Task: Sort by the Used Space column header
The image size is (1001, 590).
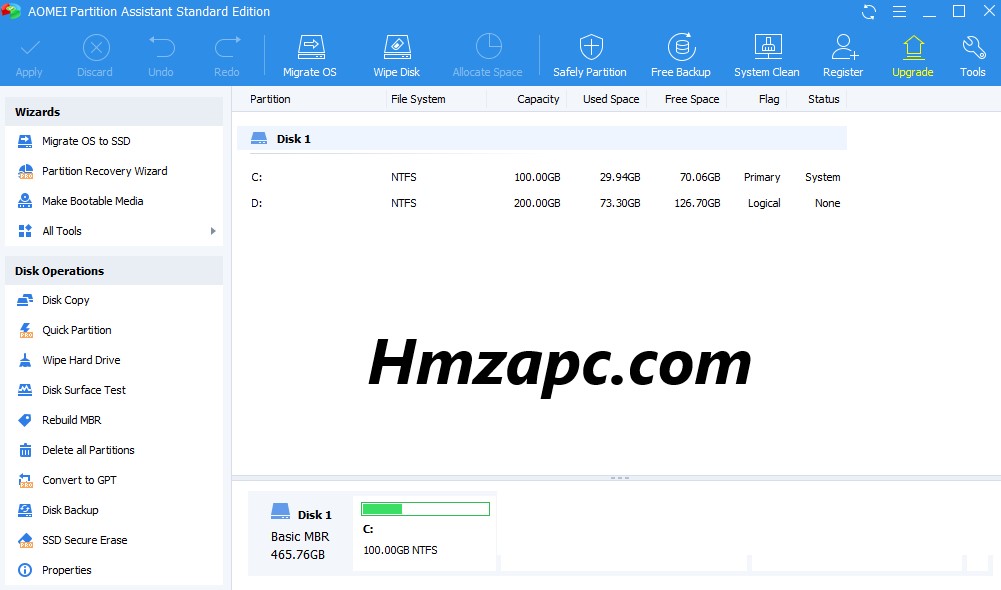Action: [611, 99]
